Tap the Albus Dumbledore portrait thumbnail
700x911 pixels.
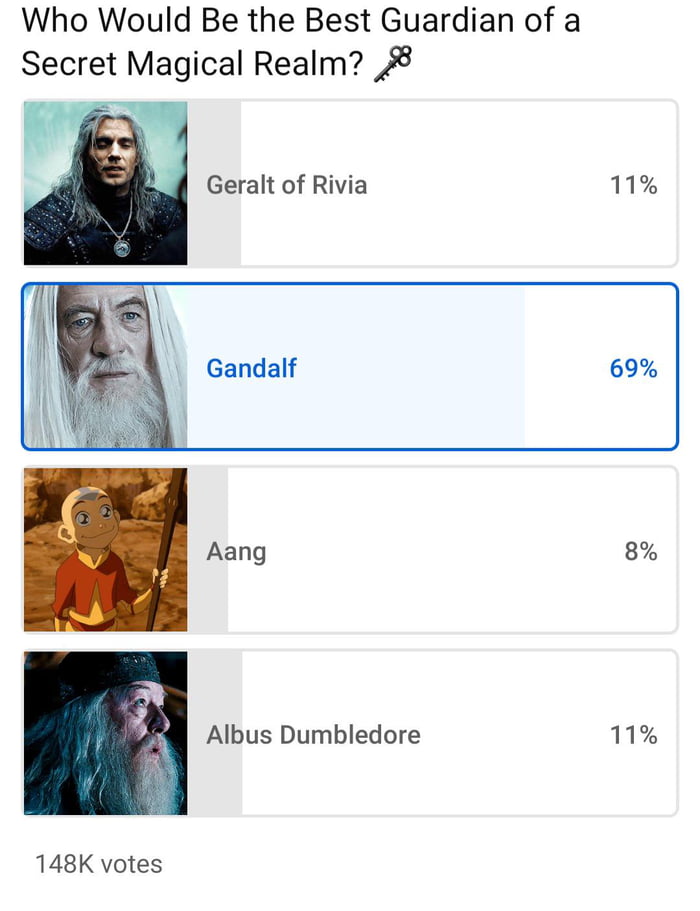point(105,734)
